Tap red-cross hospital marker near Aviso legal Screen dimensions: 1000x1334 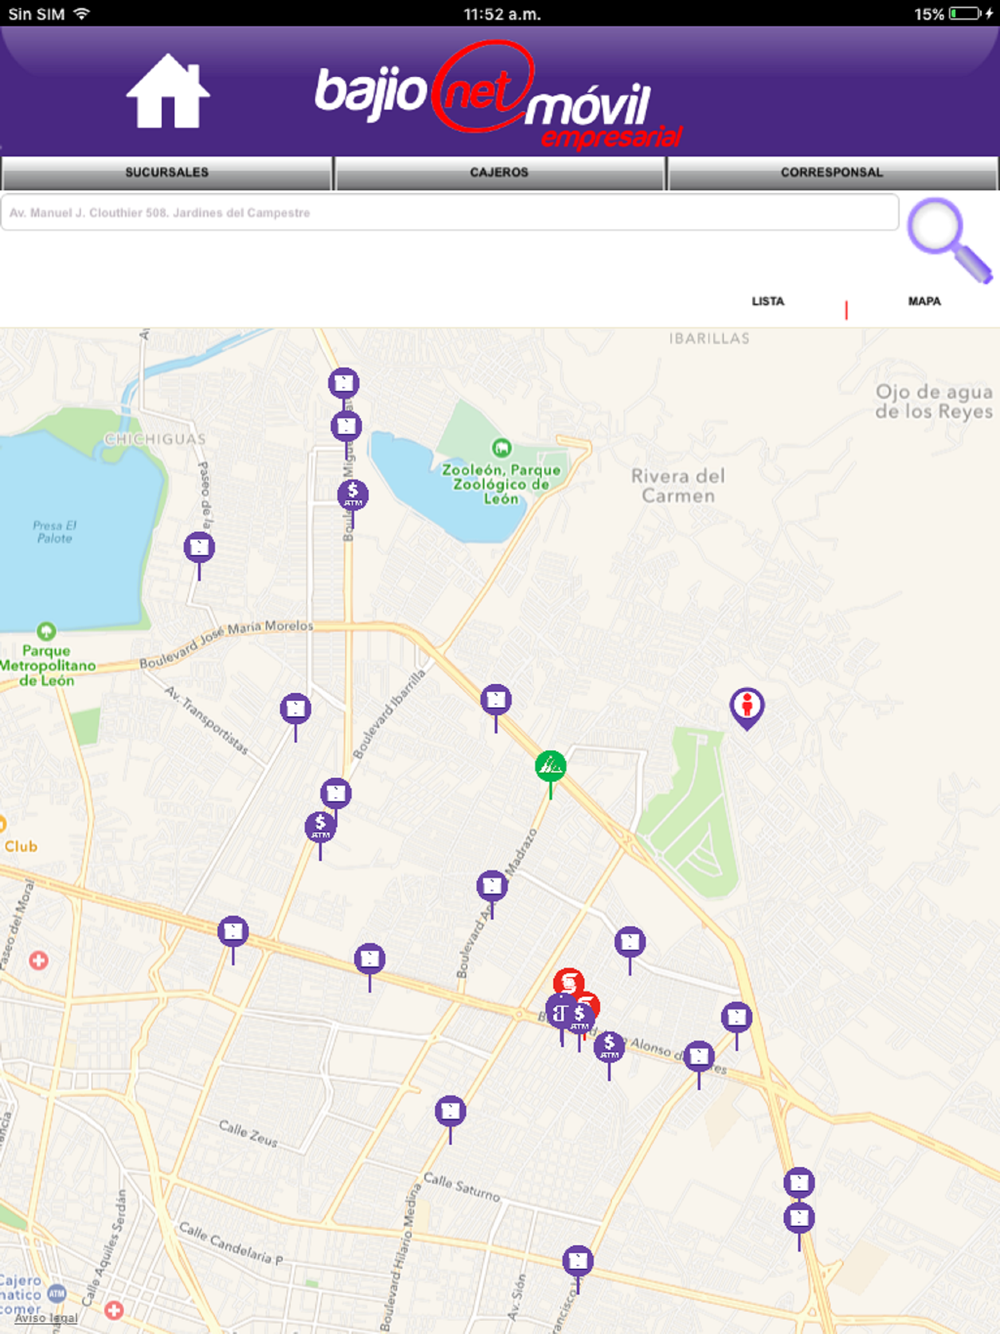click(x=114, y=1310)
